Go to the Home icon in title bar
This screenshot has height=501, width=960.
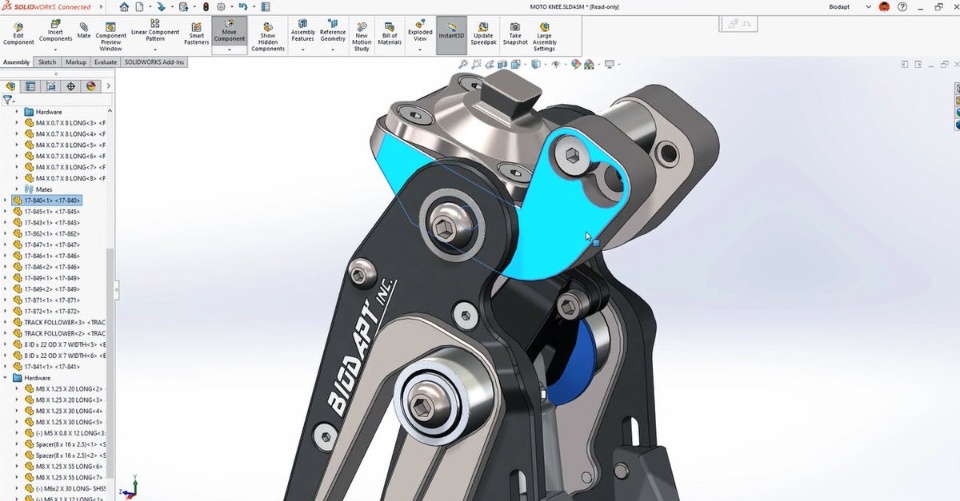[x=124, y=7]
